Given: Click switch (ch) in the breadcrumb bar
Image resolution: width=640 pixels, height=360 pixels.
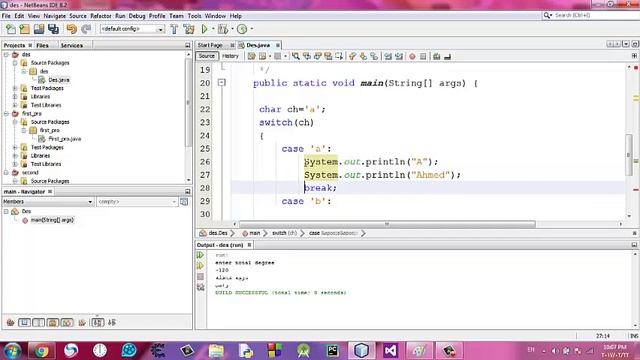Looking at the screenshot, I should click(x=284, y=233).
